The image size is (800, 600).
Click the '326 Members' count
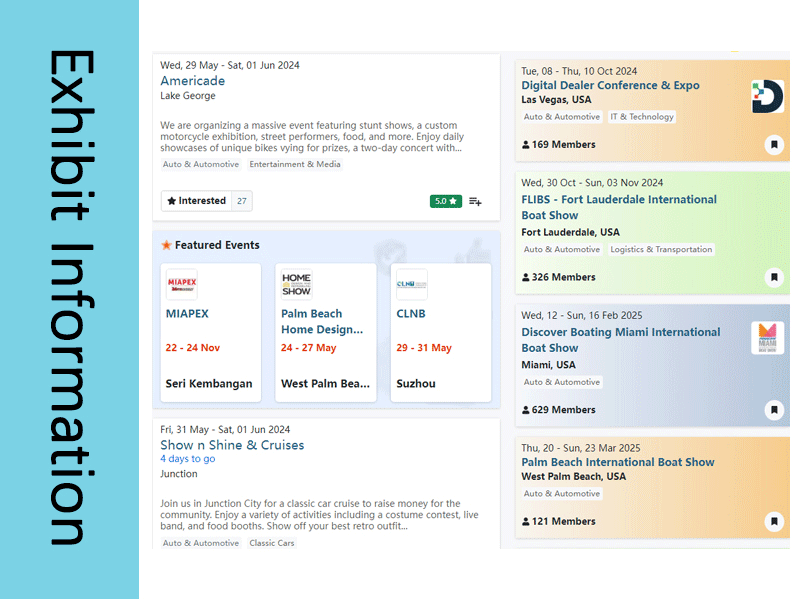[x=559, y=278]
